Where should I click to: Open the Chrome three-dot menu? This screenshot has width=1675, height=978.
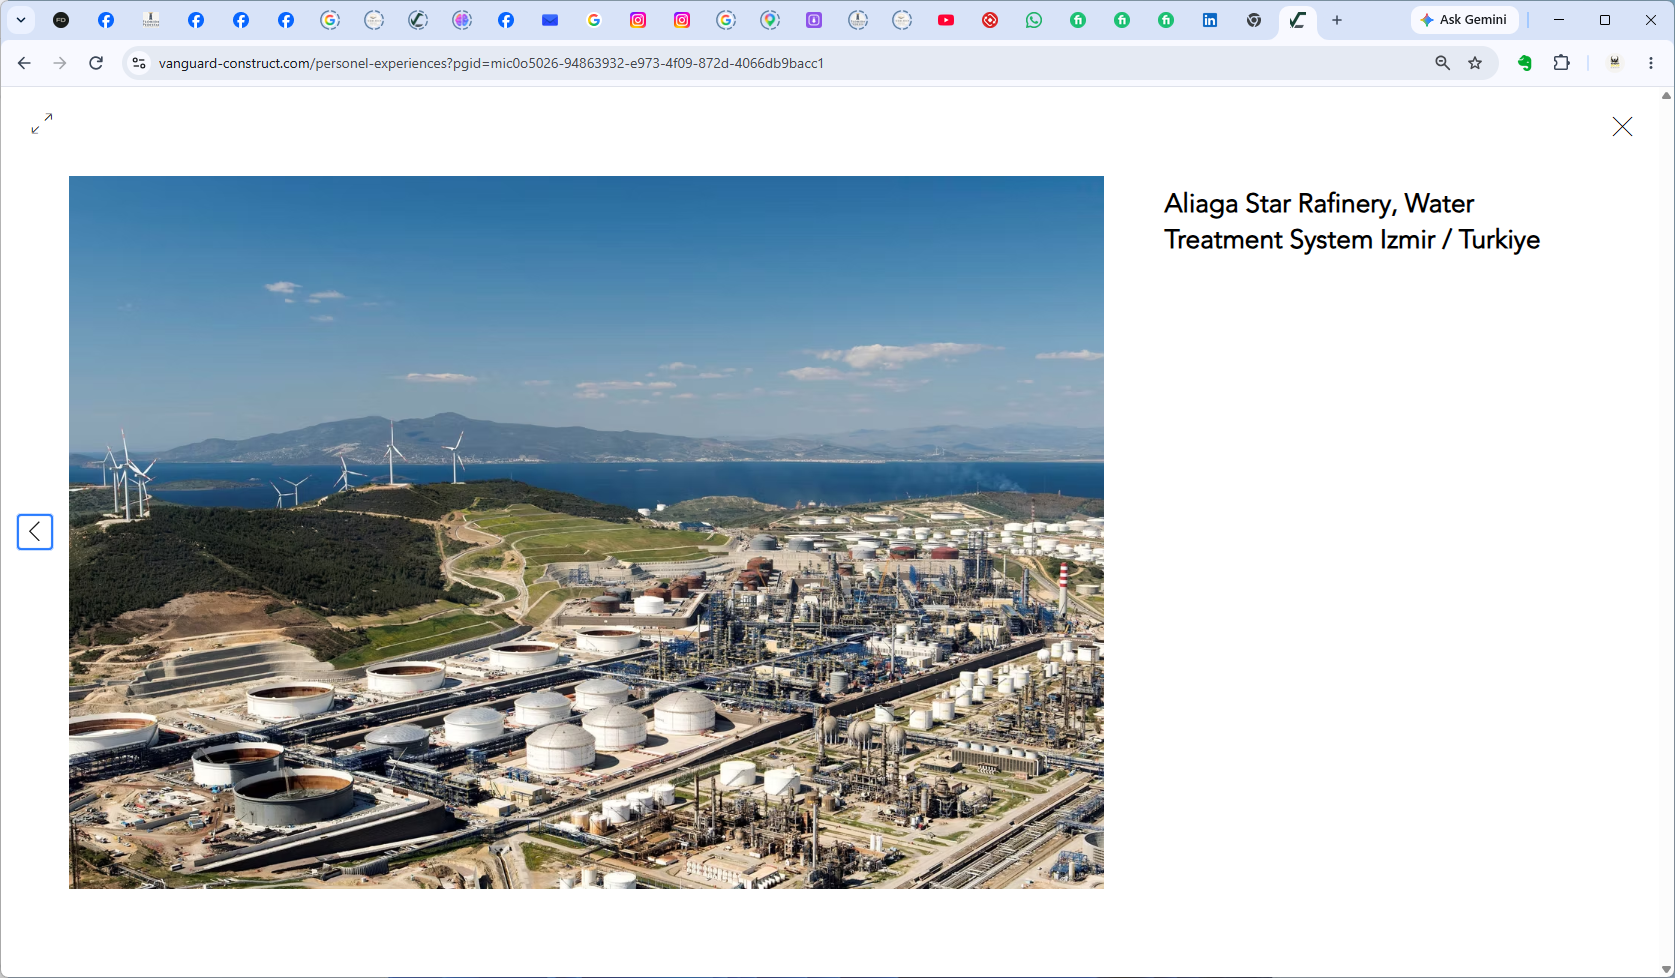pos(1651,63)
